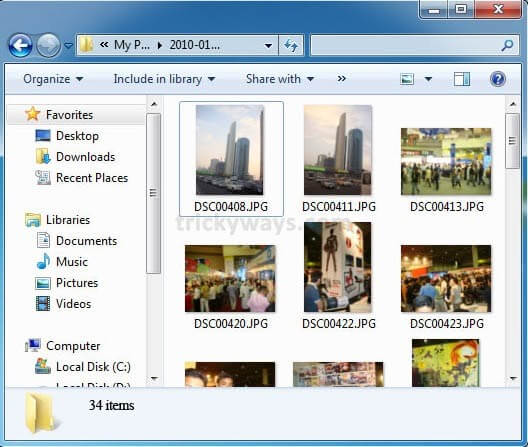Screen dimensions: 528x447
Task: Click the DSC00411.JPG file name
Action: [339, 206]
